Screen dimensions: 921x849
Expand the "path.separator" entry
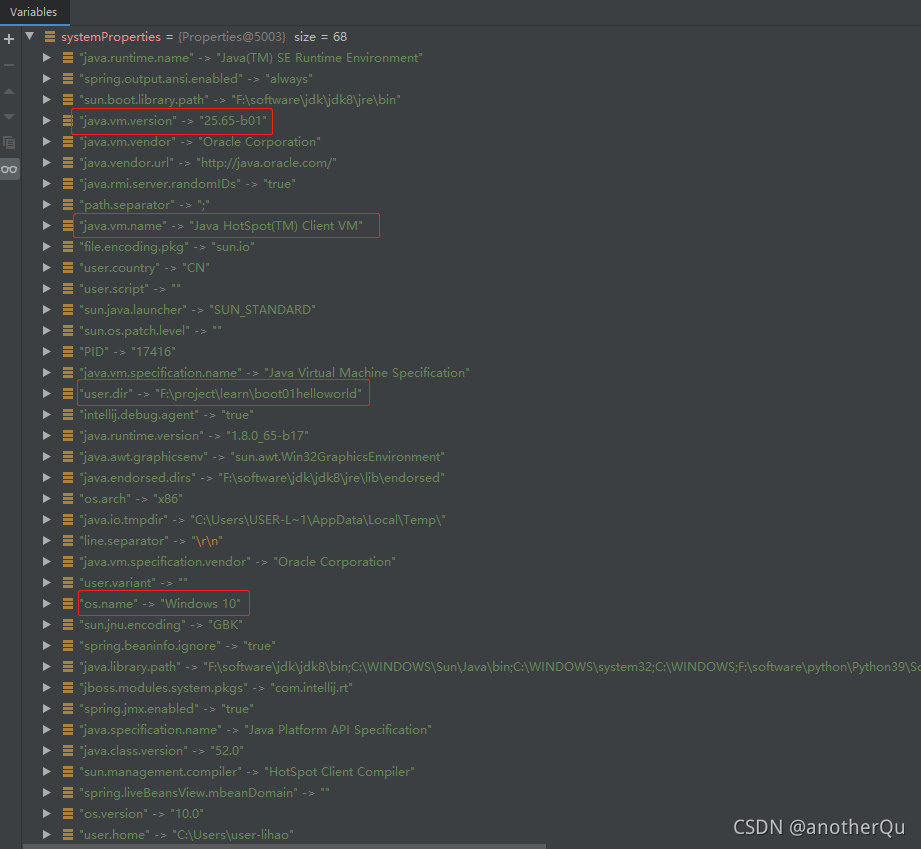click(46, 204)
